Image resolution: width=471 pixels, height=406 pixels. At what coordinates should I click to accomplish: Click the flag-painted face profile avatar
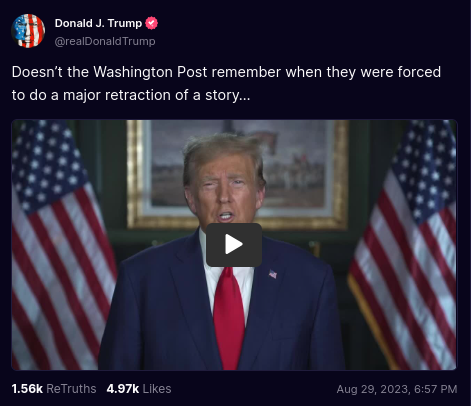tap(28, 31)
